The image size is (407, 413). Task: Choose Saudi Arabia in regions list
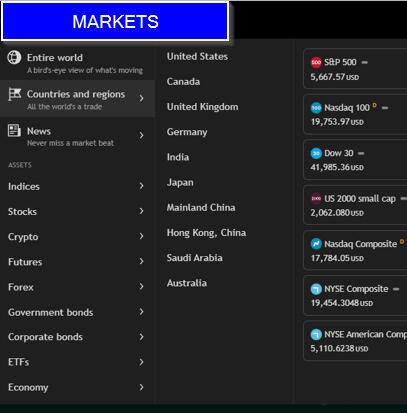coord(195,258)
